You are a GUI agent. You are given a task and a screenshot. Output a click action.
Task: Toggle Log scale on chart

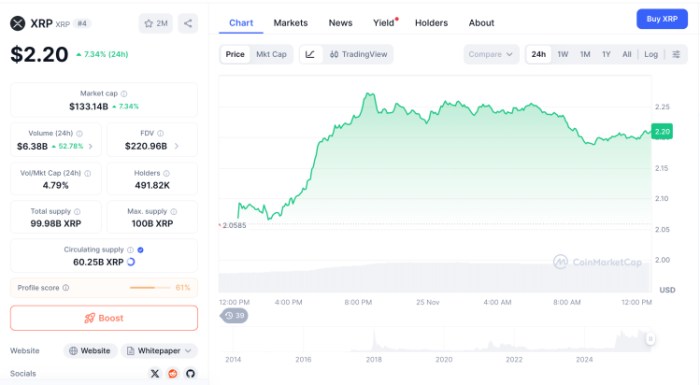point(651,54)
